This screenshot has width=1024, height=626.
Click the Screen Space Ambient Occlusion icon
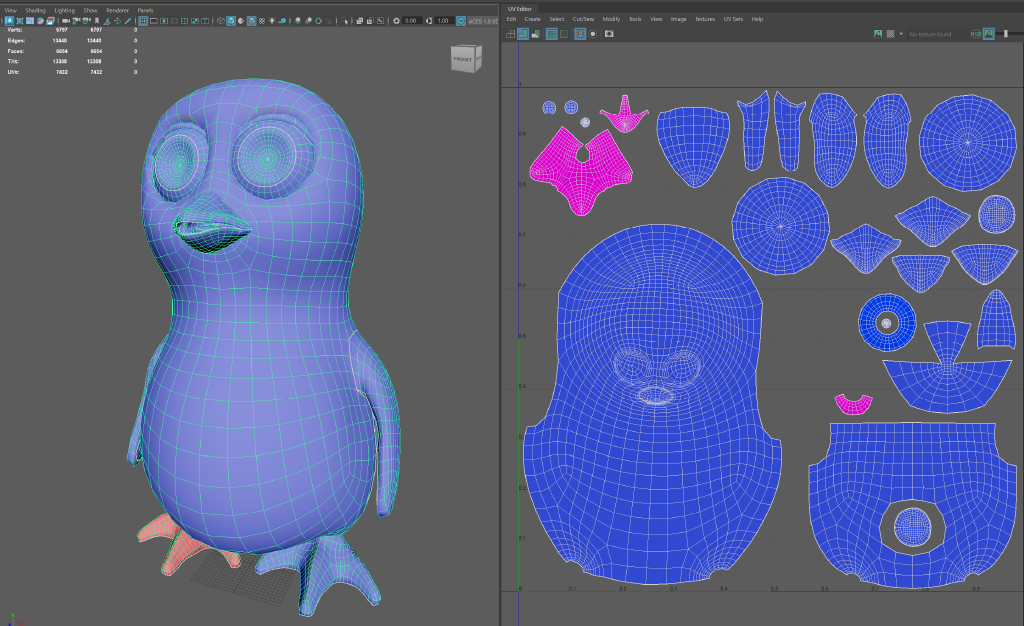click(x=298, y=21)
